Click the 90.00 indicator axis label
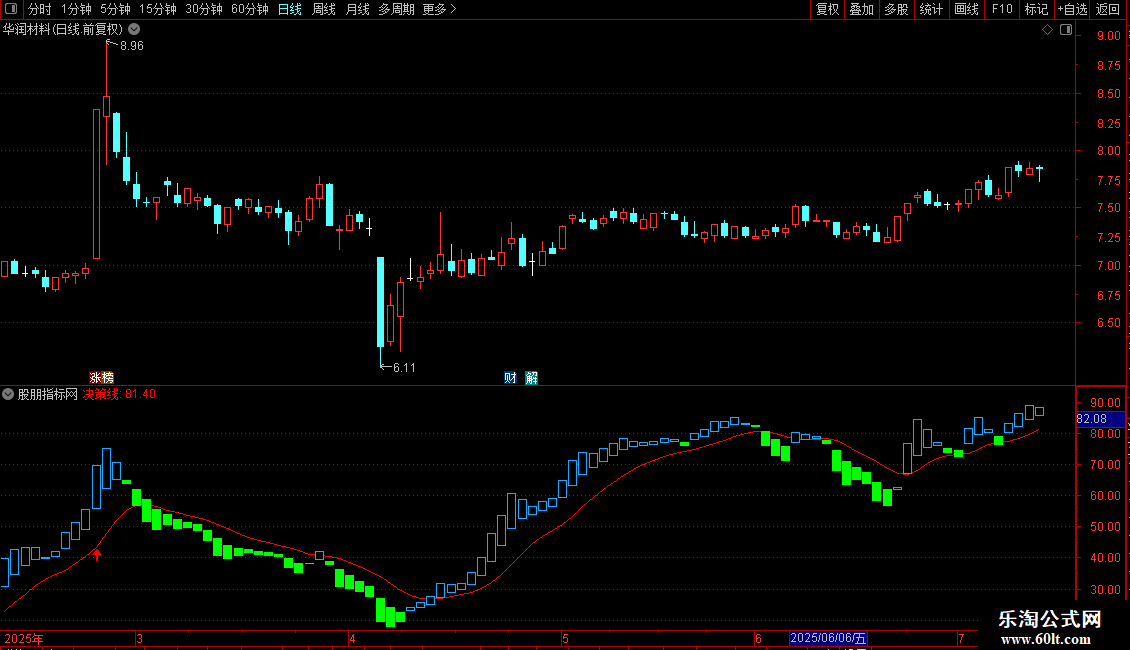This screenshot has width=1130, height=650. (x=1105, y=403)
